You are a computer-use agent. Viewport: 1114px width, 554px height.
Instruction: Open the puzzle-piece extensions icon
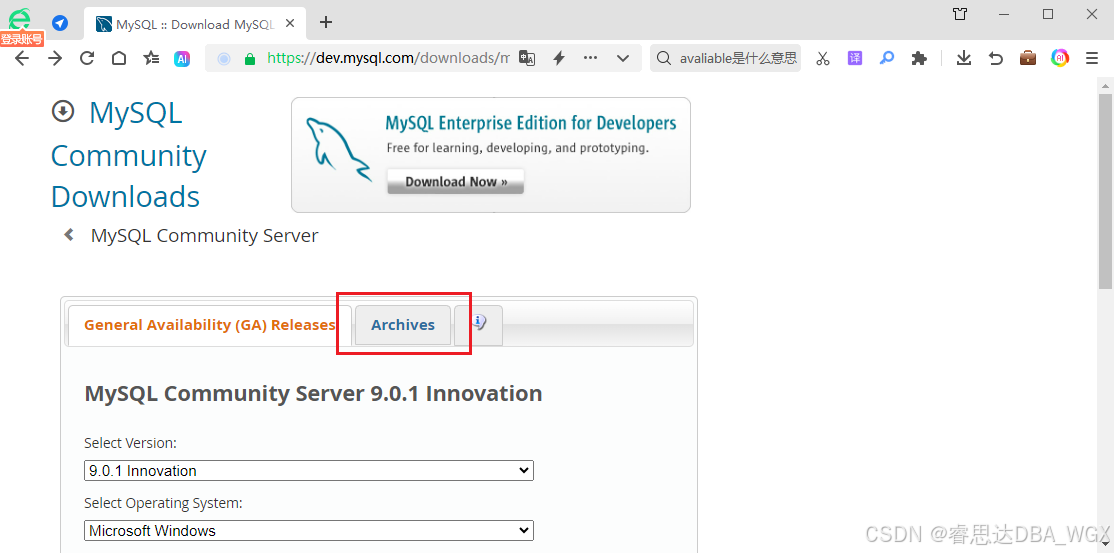(919, 58)
